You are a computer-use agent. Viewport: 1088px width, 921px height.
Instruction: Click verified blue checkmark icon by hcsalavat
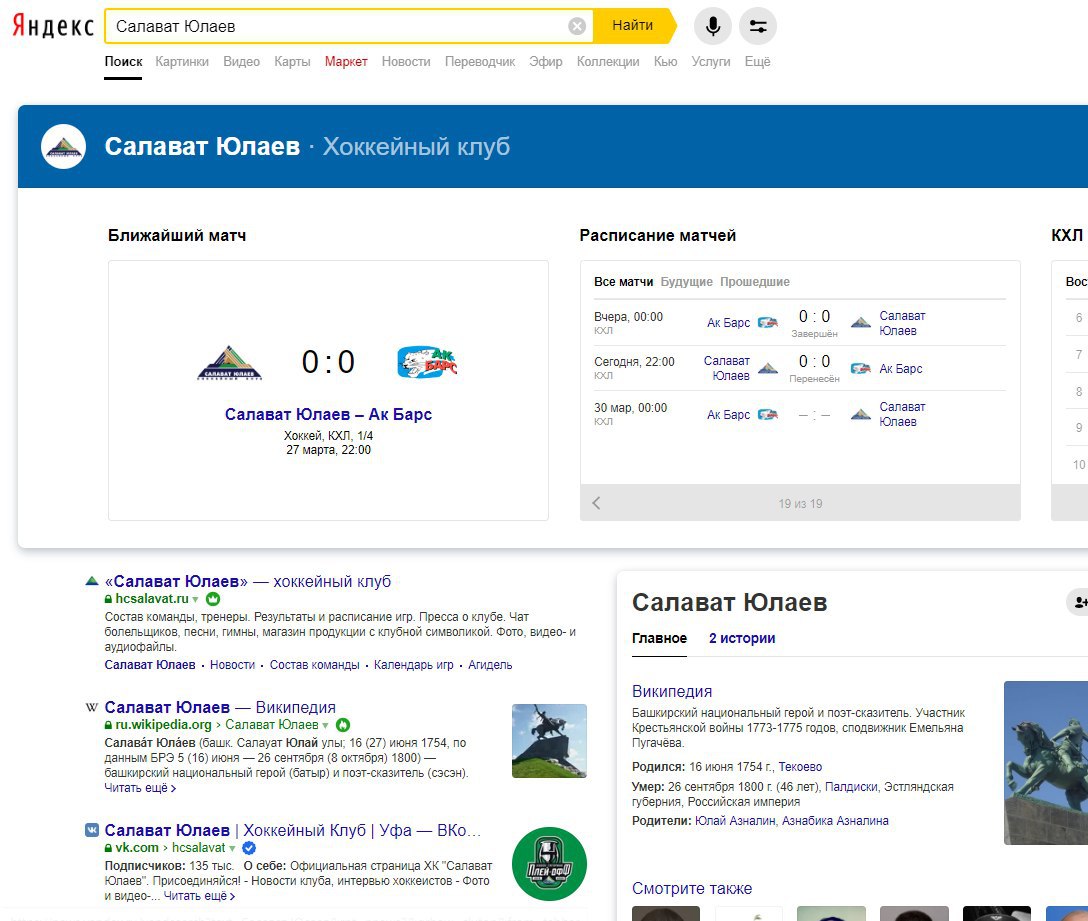pyautogui.click(x=249, y=847)
